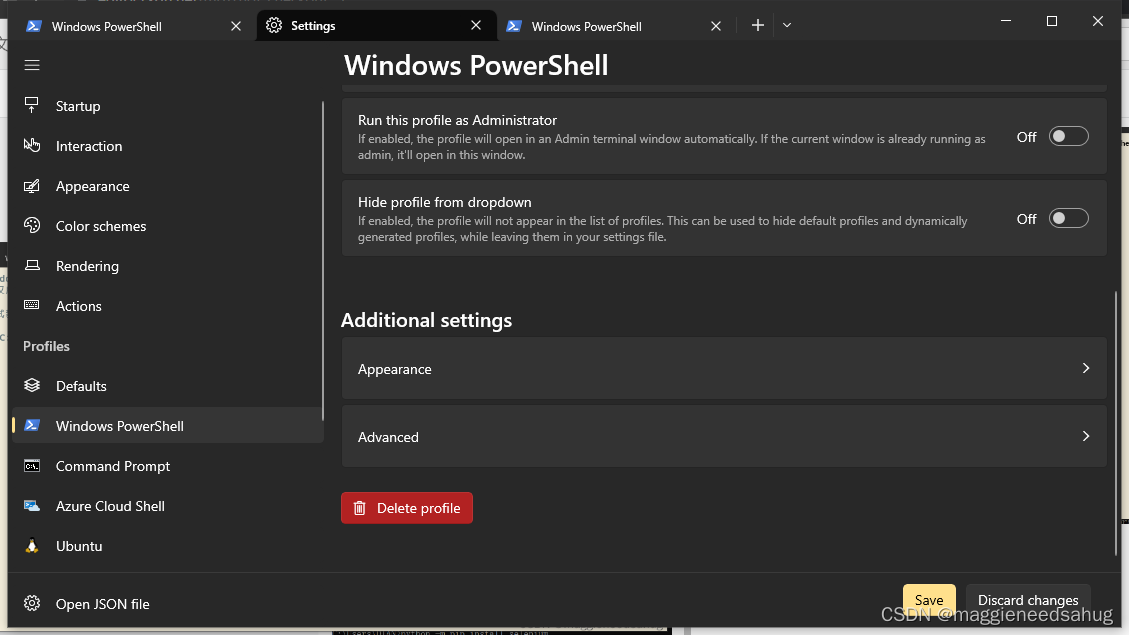Click Discard changes button

(1027, 599)
